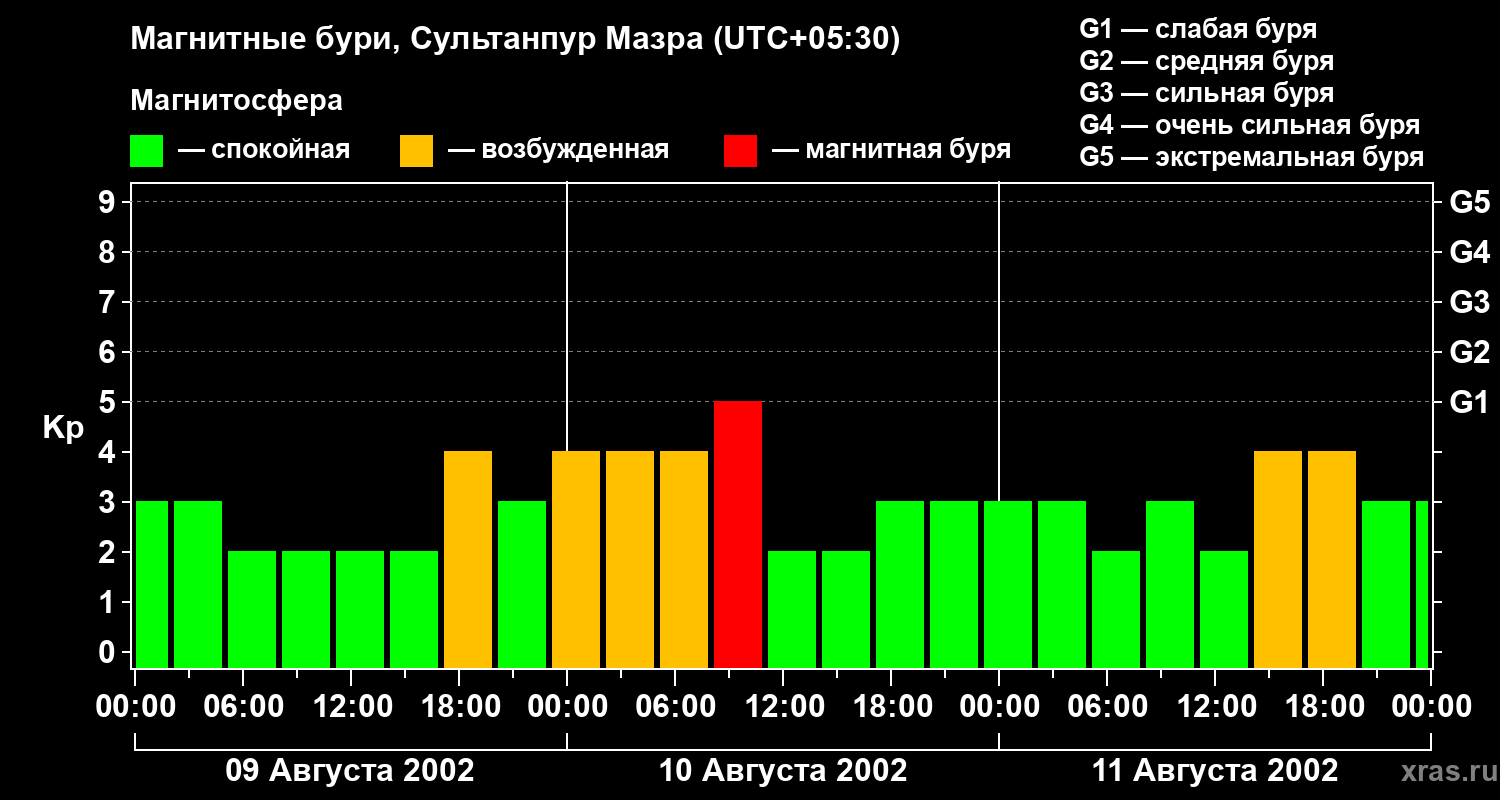Click the green 'спокойная' legend swatch
The image size is (1500, 800).
tap(146, 151)
